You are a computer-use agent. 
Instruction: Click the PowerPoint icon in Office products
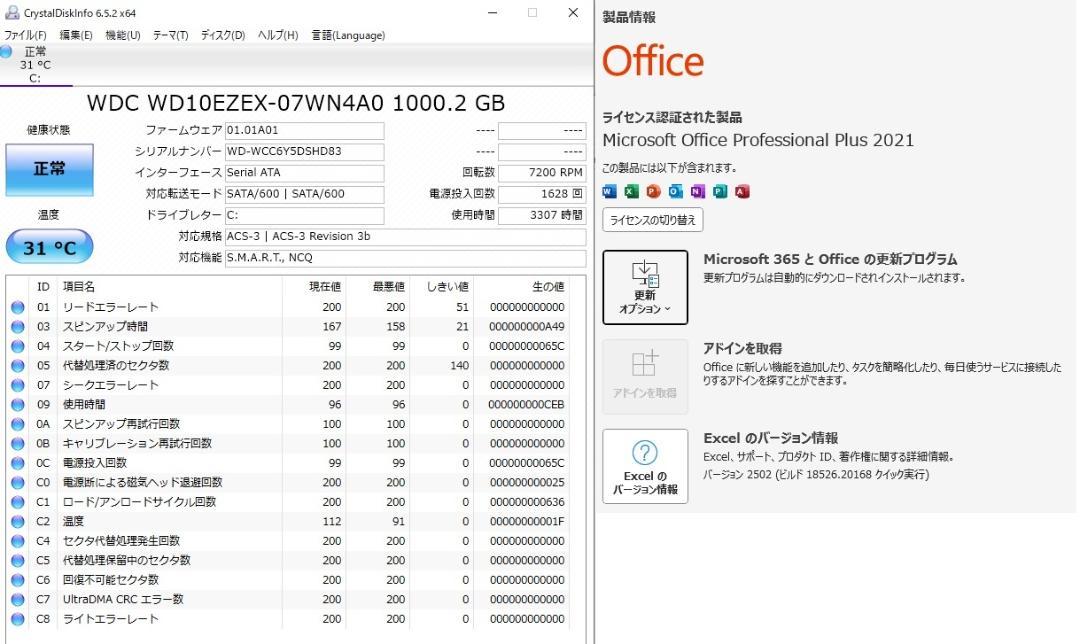point(654,192)
